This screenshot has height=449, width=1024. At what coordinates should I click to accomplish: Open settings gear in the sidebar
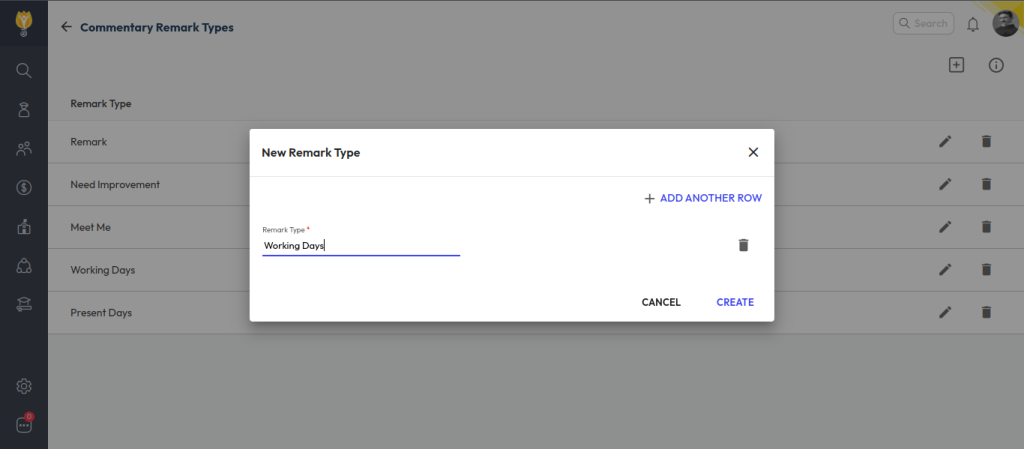coord(24,386)
